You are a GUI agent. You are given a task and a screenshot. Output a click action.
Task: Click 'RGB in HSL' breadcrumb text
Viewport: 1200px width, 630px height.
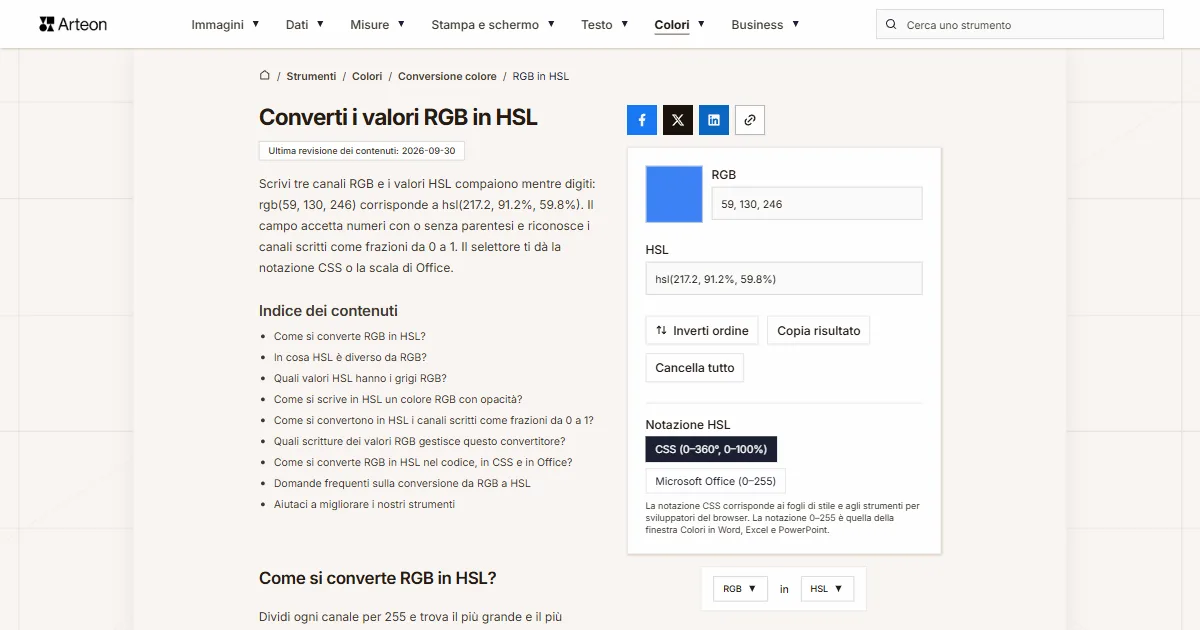point(541,76)
